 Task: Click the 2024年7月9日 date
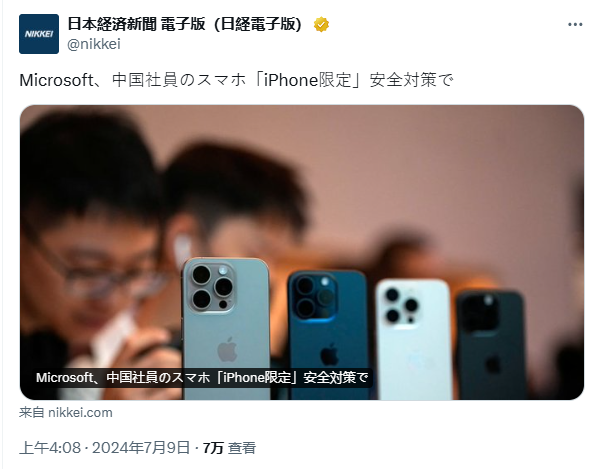pyautogui.click(x=141, y=448)
